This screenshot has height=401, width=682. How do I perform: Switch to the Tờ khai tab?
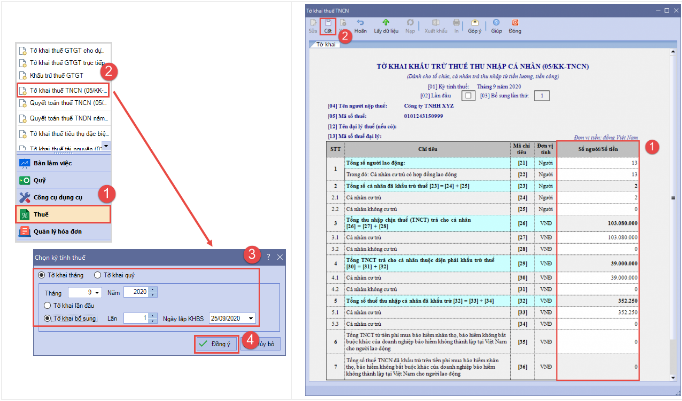(325, 44)
